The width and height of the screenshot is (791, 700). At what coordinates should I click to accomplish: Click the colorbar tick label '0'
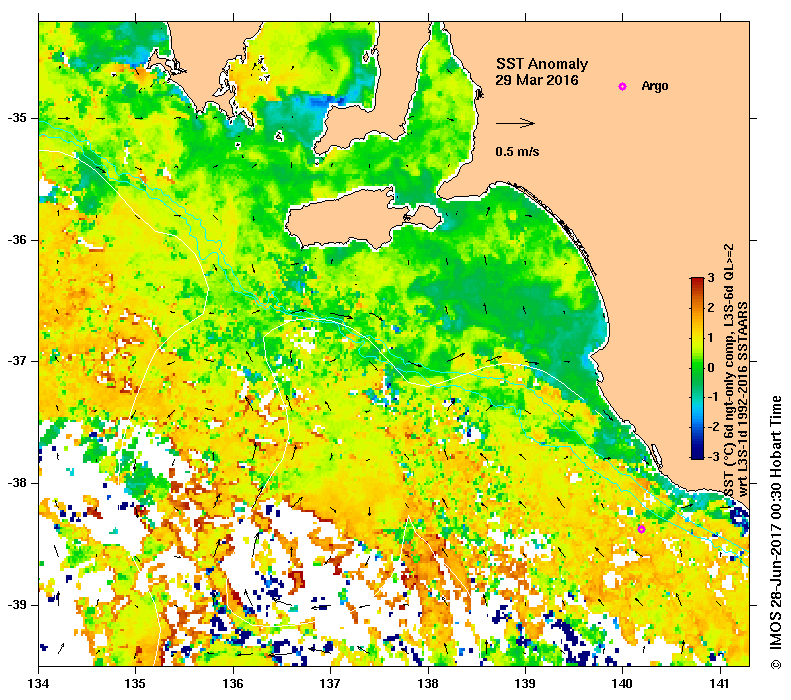711,367
